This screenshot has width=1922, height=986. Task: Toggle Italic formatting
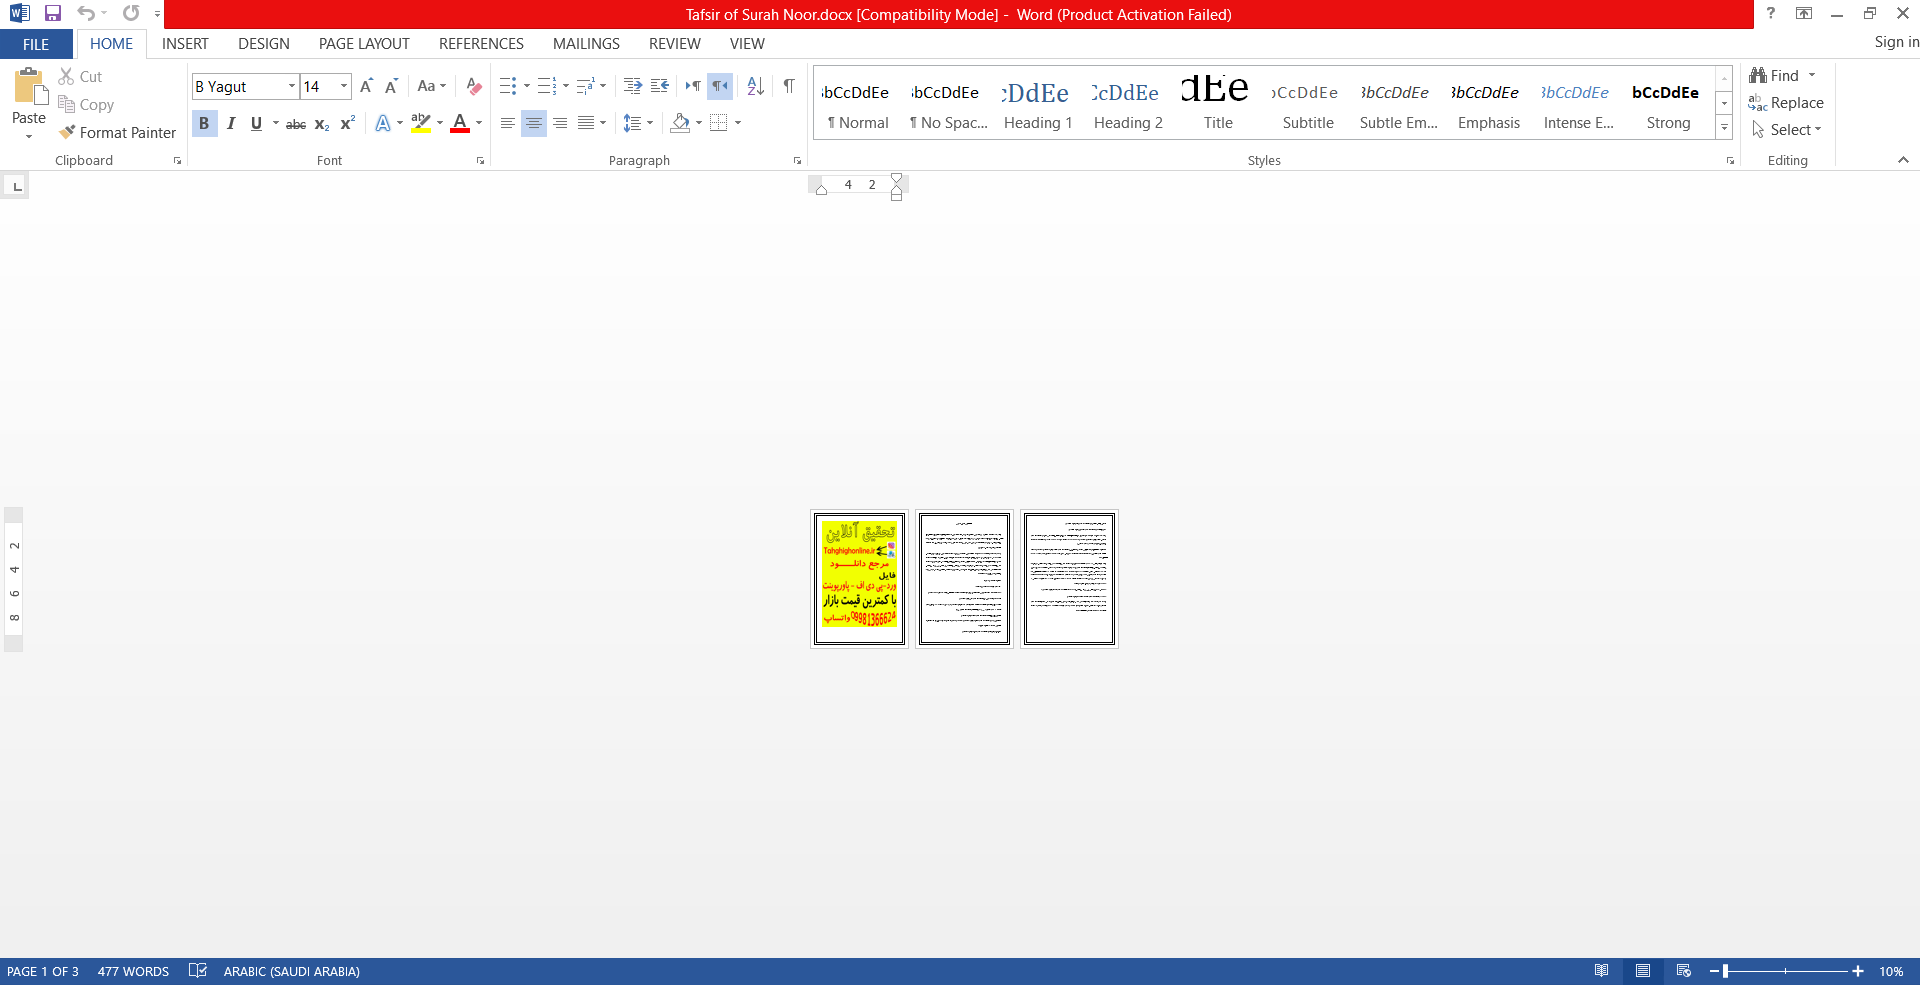(231, 124)
